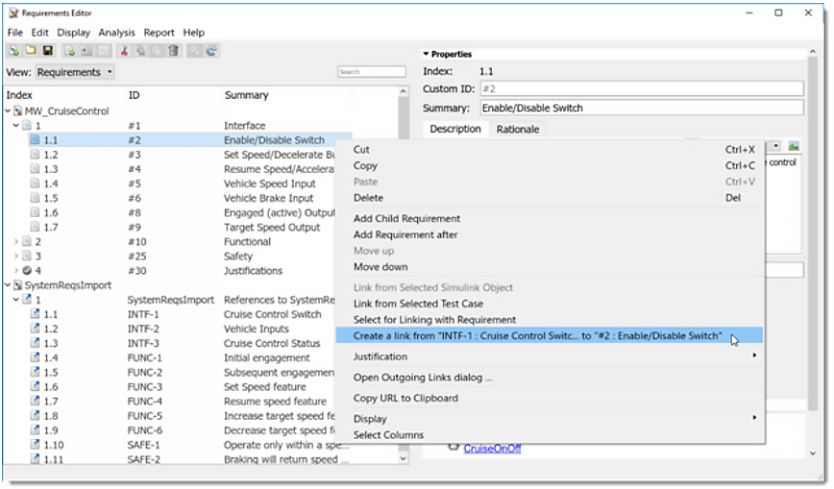Open the Analysis menu
This screenshot has width=834, height=489.
point(116,32)
